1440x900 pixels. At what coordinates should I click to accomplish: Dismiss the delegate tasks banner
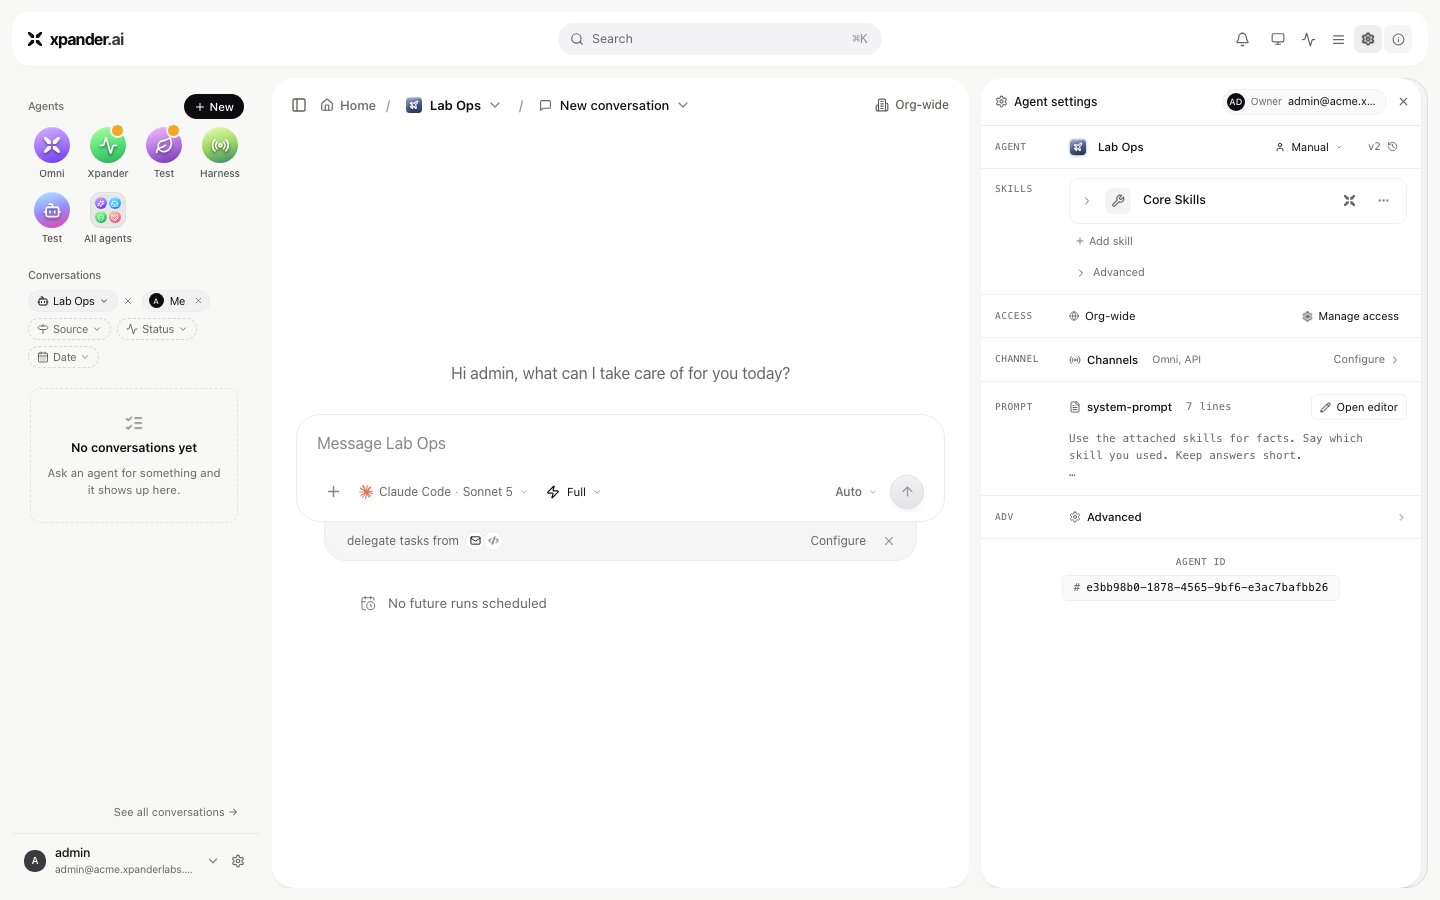[x=889, y=541]
